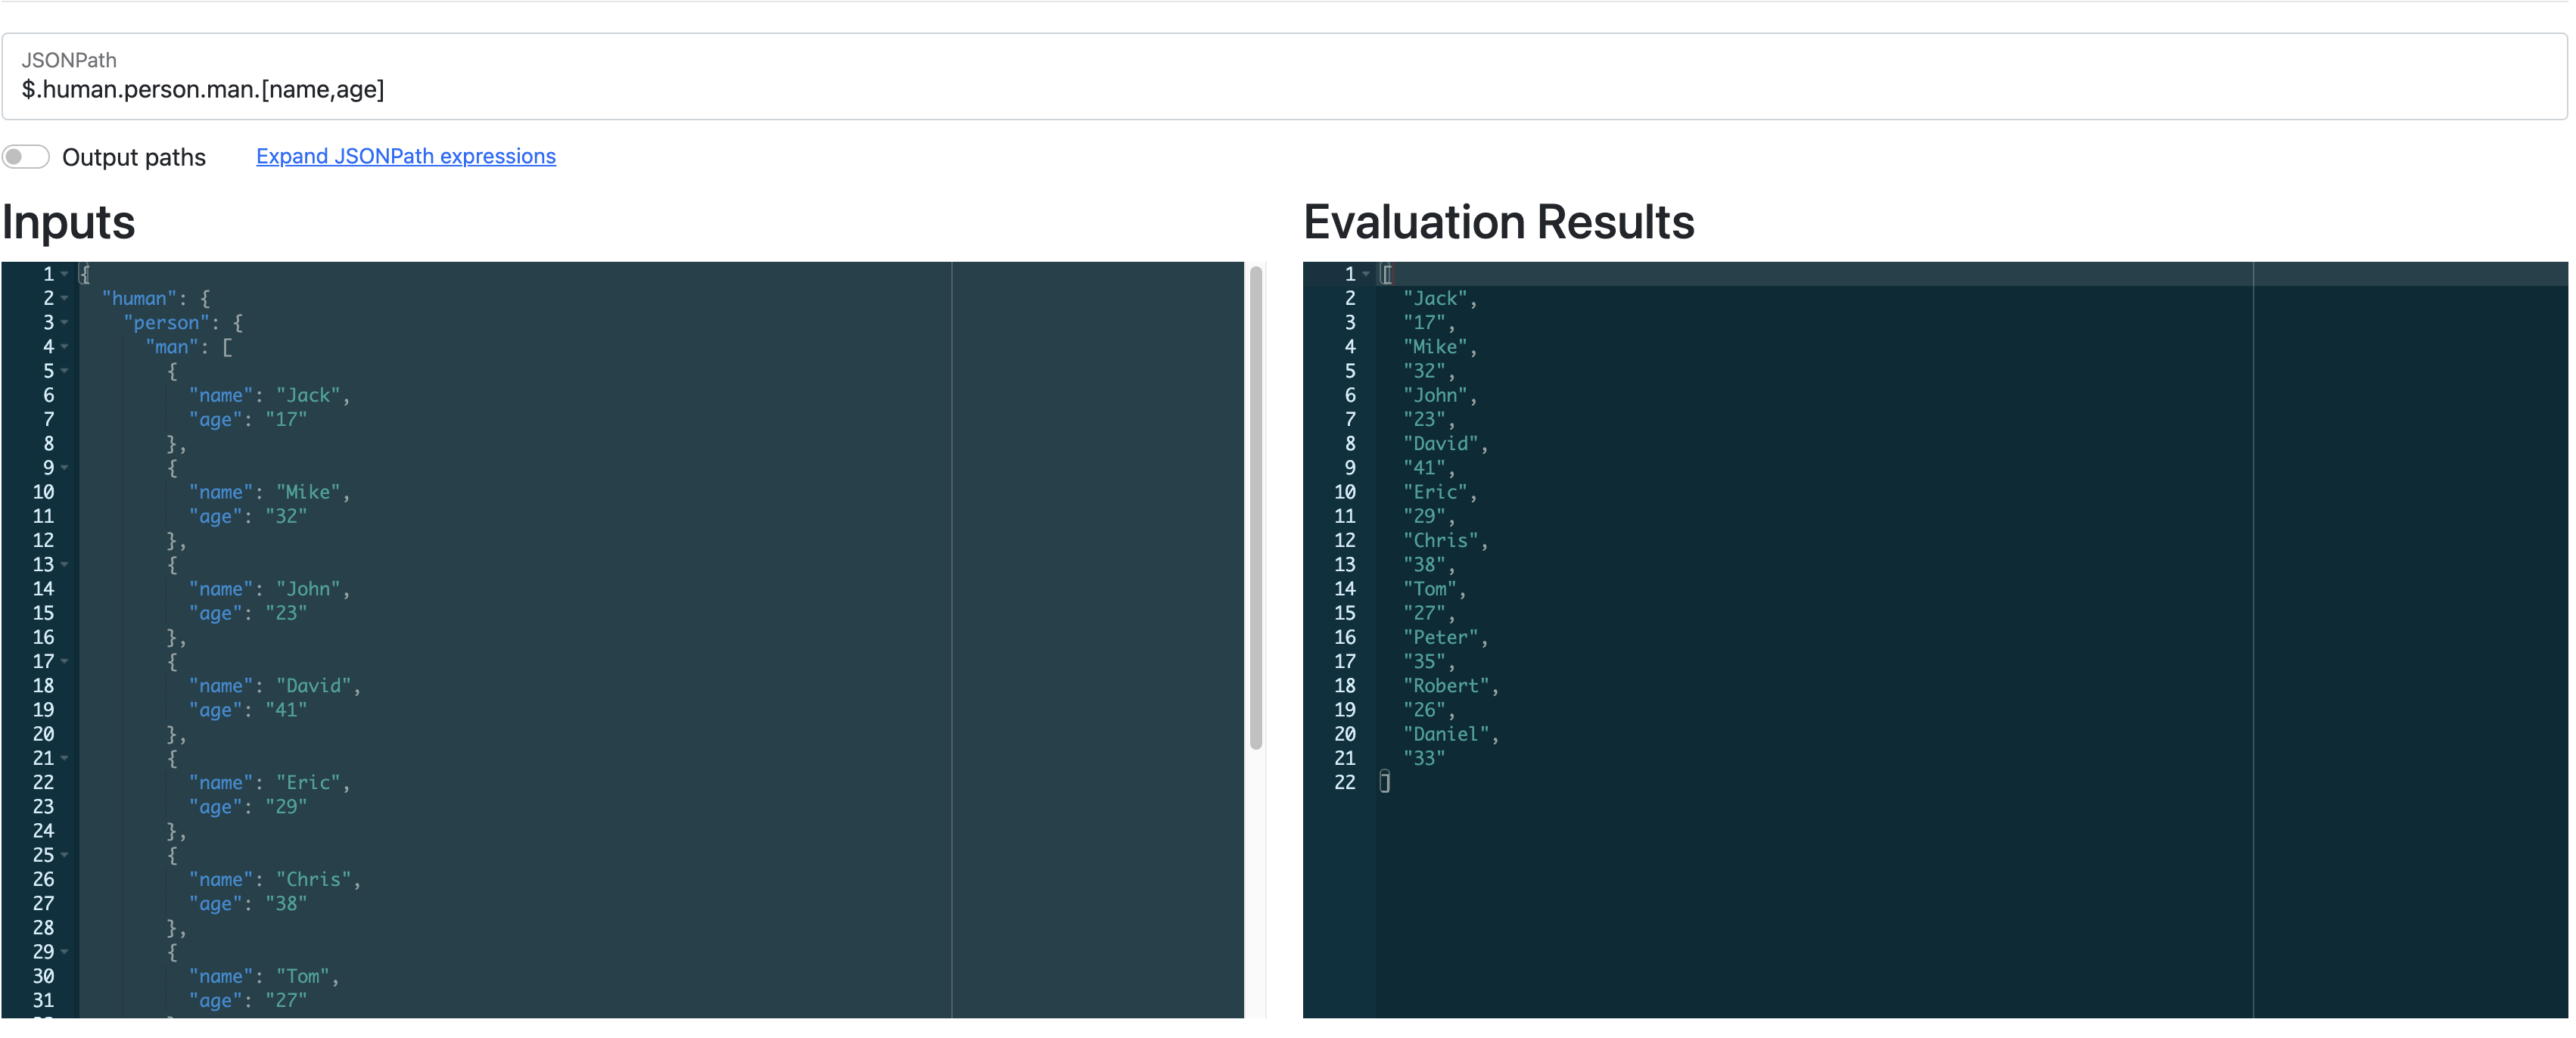Image resolution: width=2576 pixels, height=1038 pixels.
Task: Collapse the "person" object fold arrow
Action: (65, 322)
